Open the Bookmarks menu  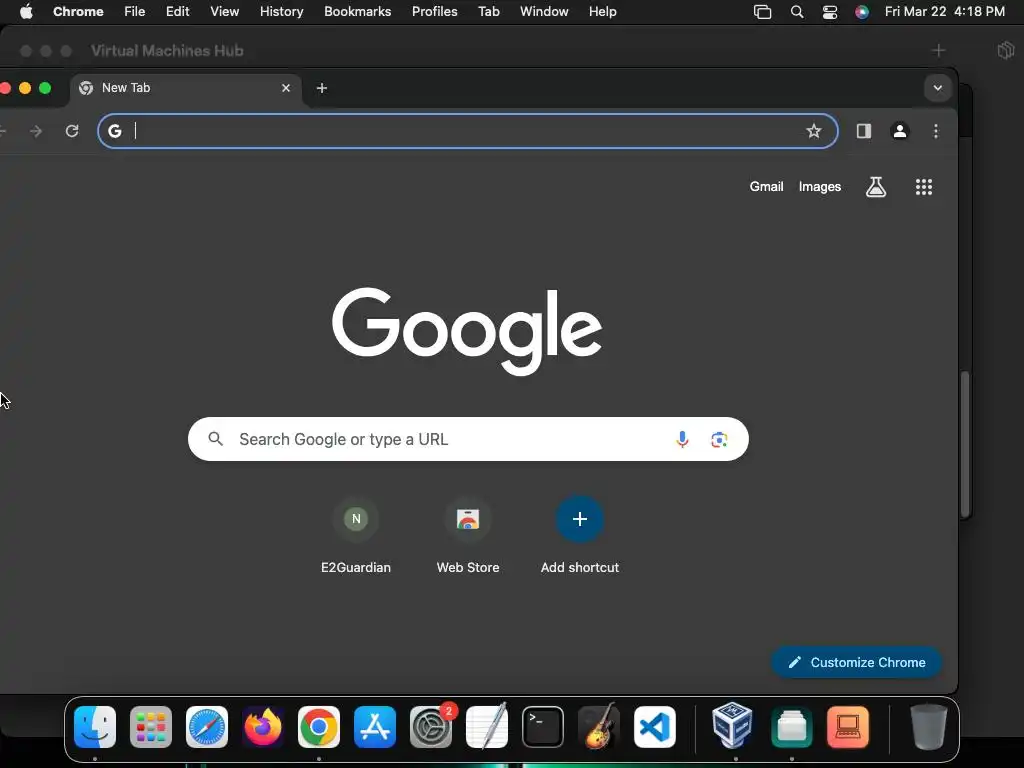[x=357, y=12]
